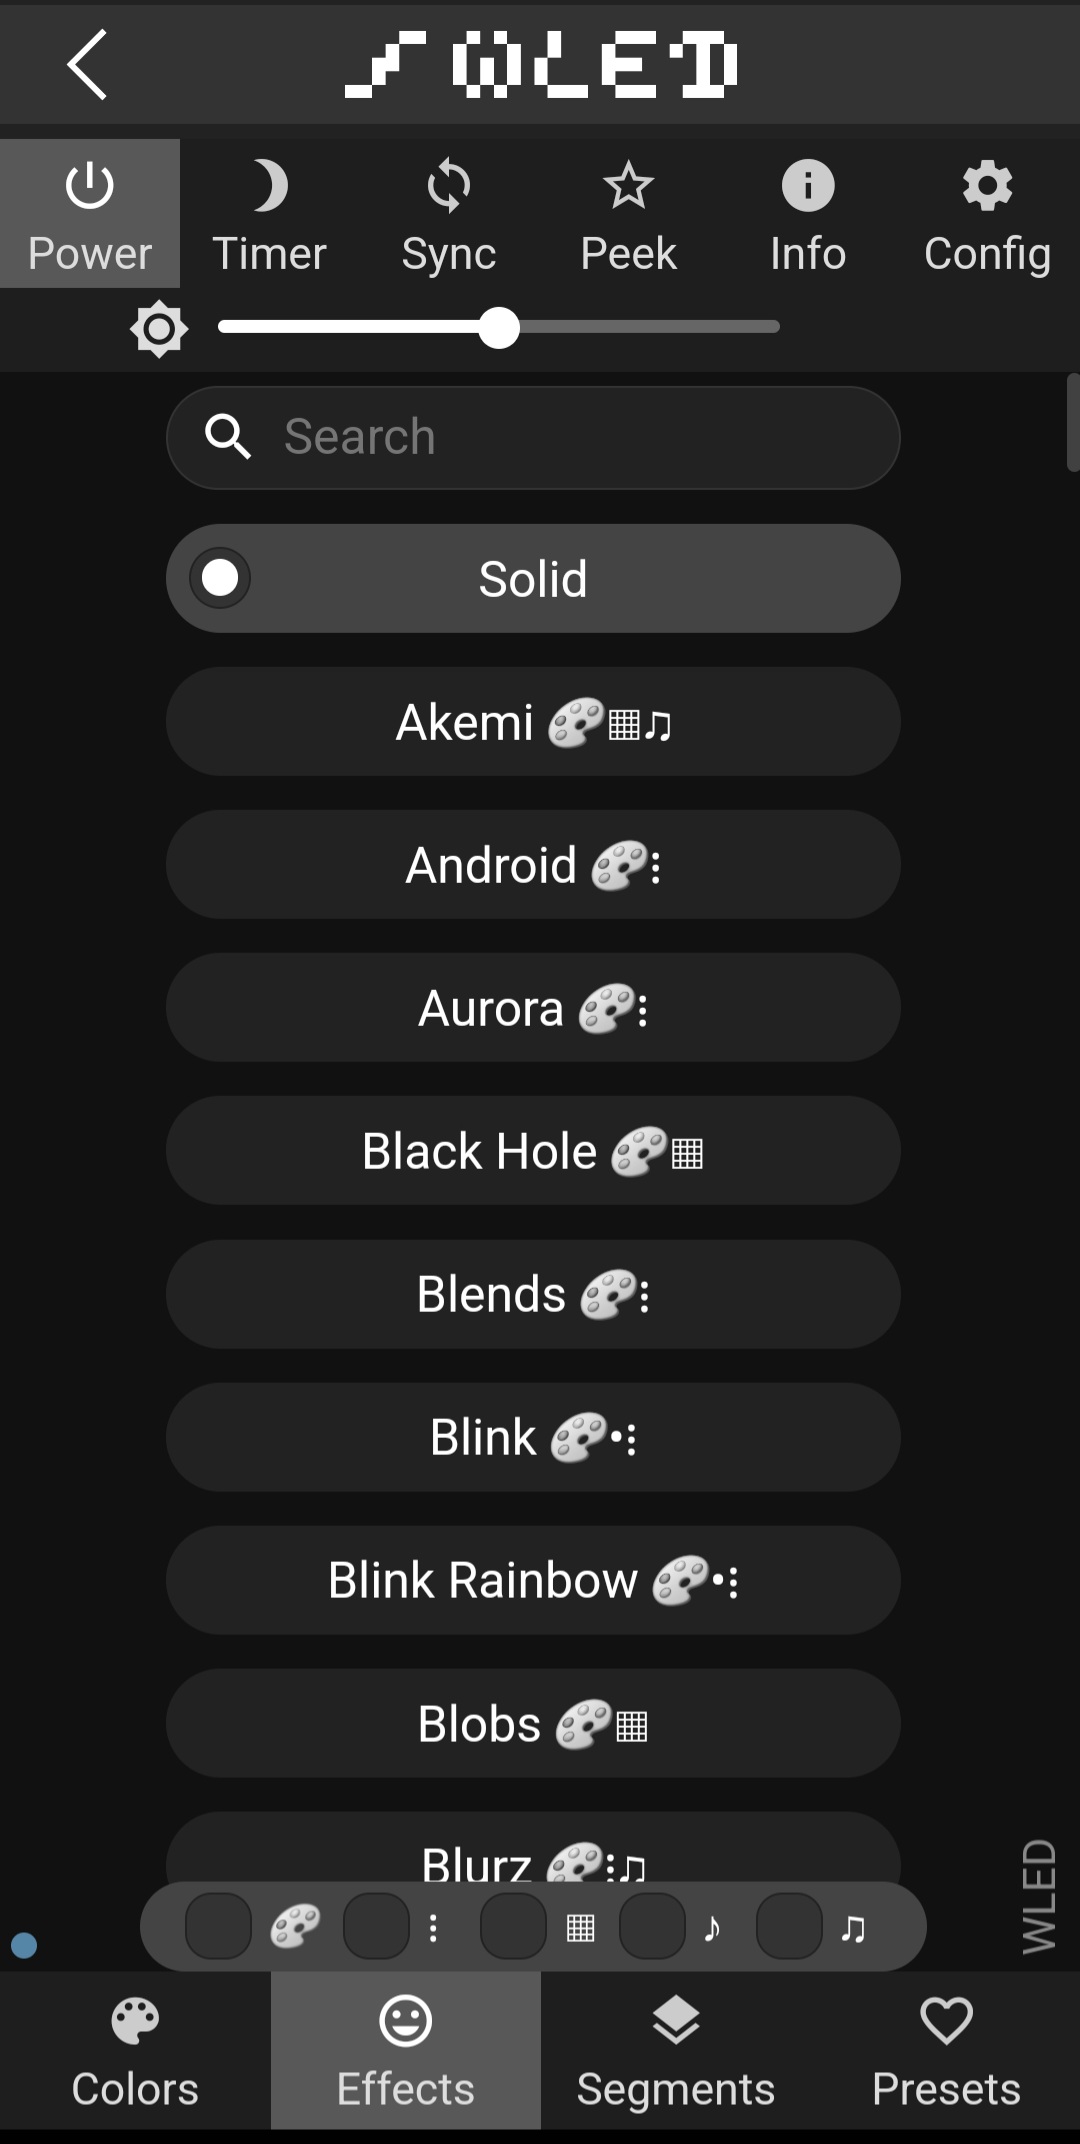
Task: Toggle the Power button
Action: click(90, 214)
